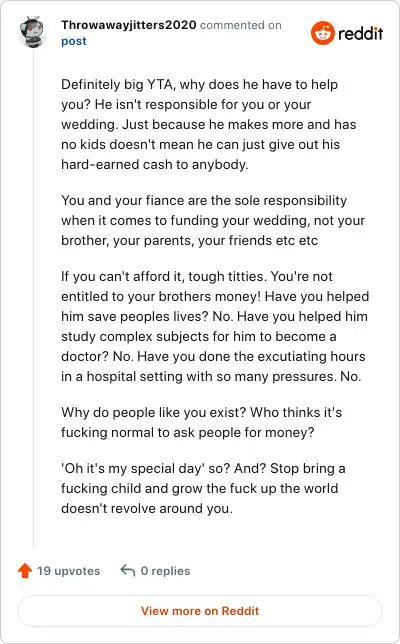Click the reply arrow icon

pyautogui.click(x=128, y=570)
